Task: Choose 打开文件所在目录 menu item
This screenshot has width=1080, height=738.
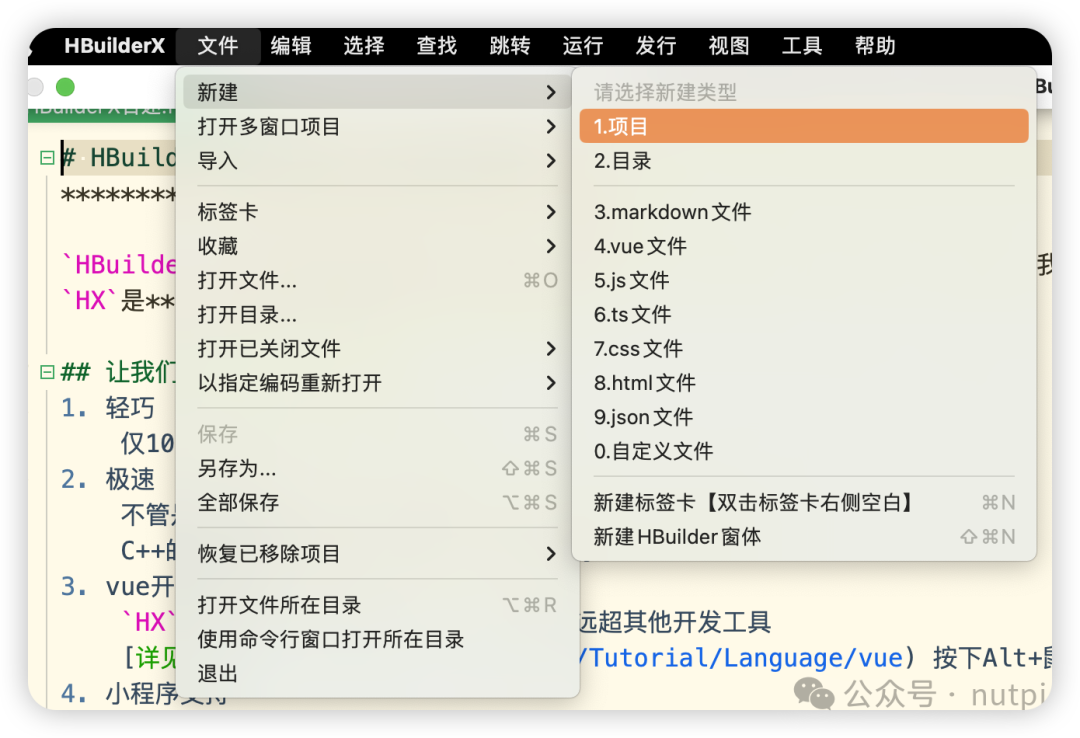Action: pyautogui.click(x=377, y=605)
